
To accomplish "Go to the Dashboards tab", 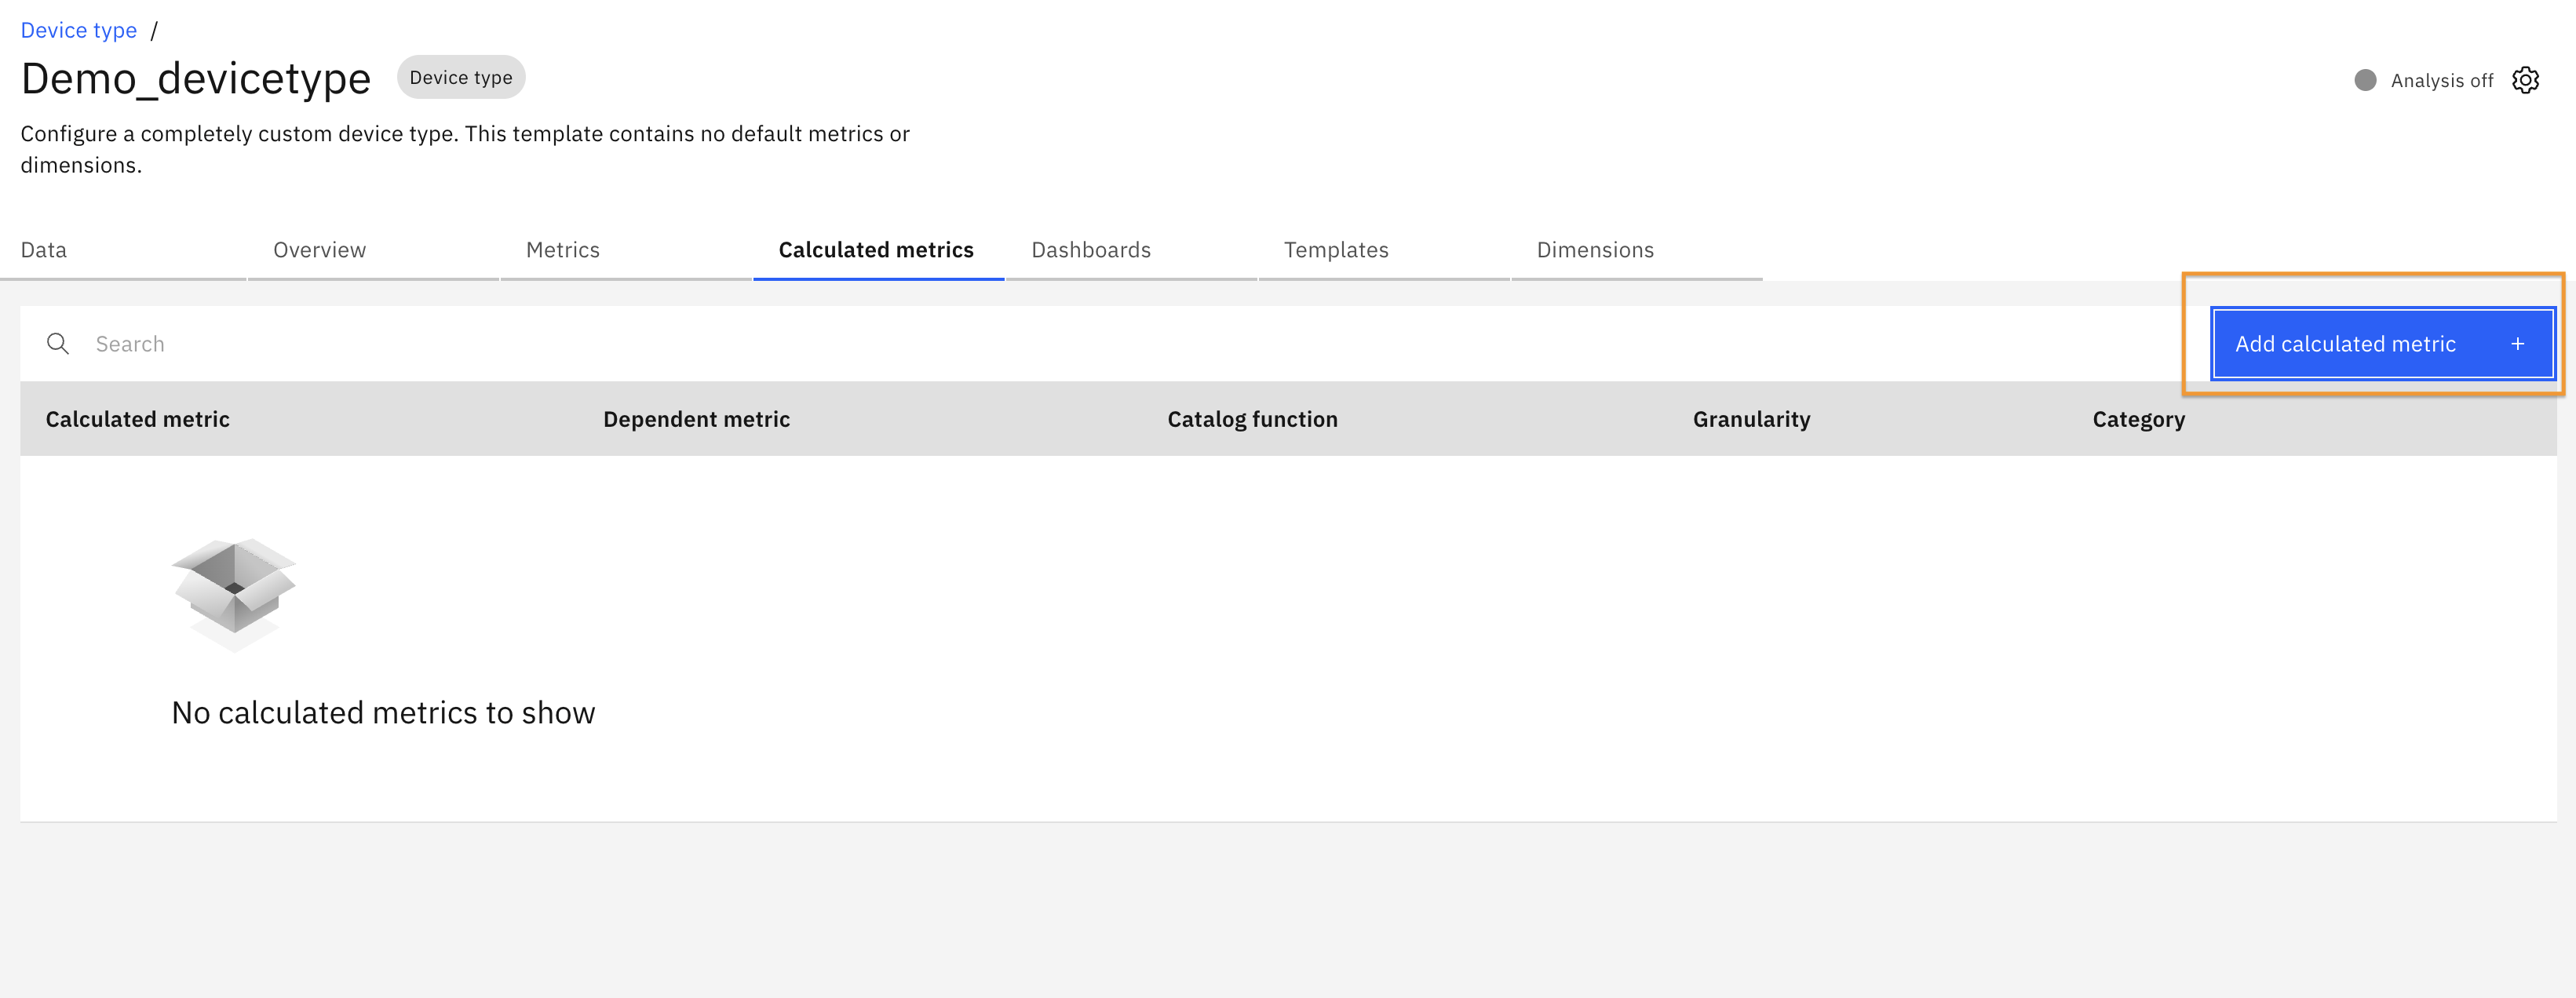I will pos(1131,250).
